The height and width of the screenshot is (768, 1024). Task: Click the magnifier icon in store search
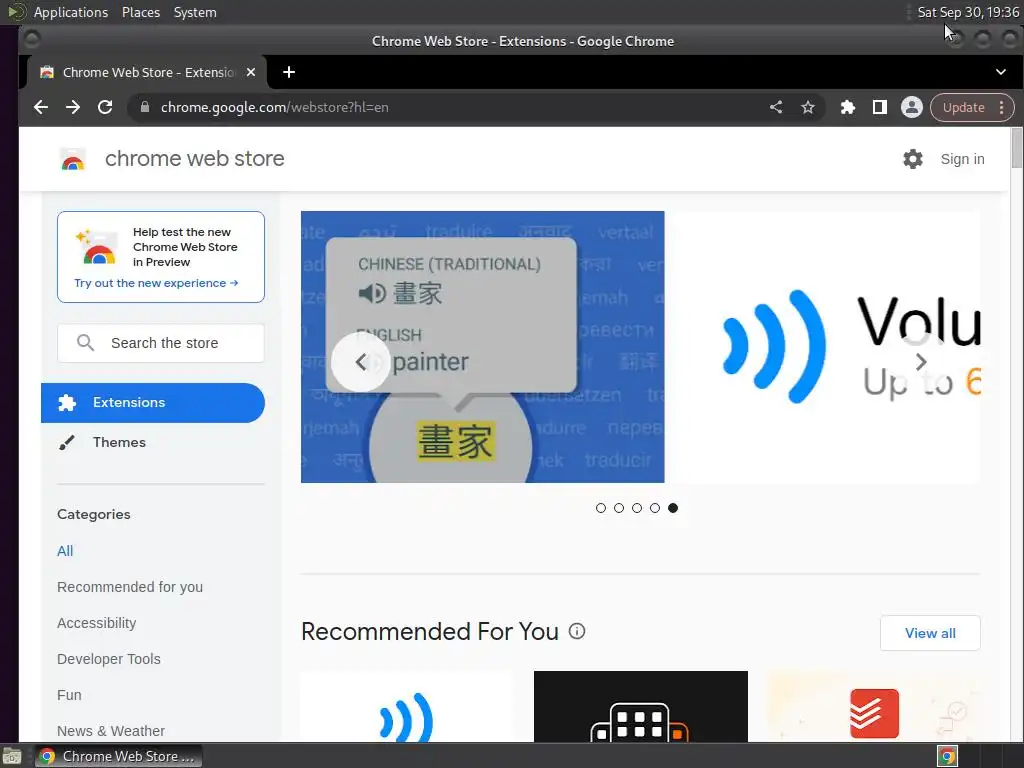pos(86,343)
